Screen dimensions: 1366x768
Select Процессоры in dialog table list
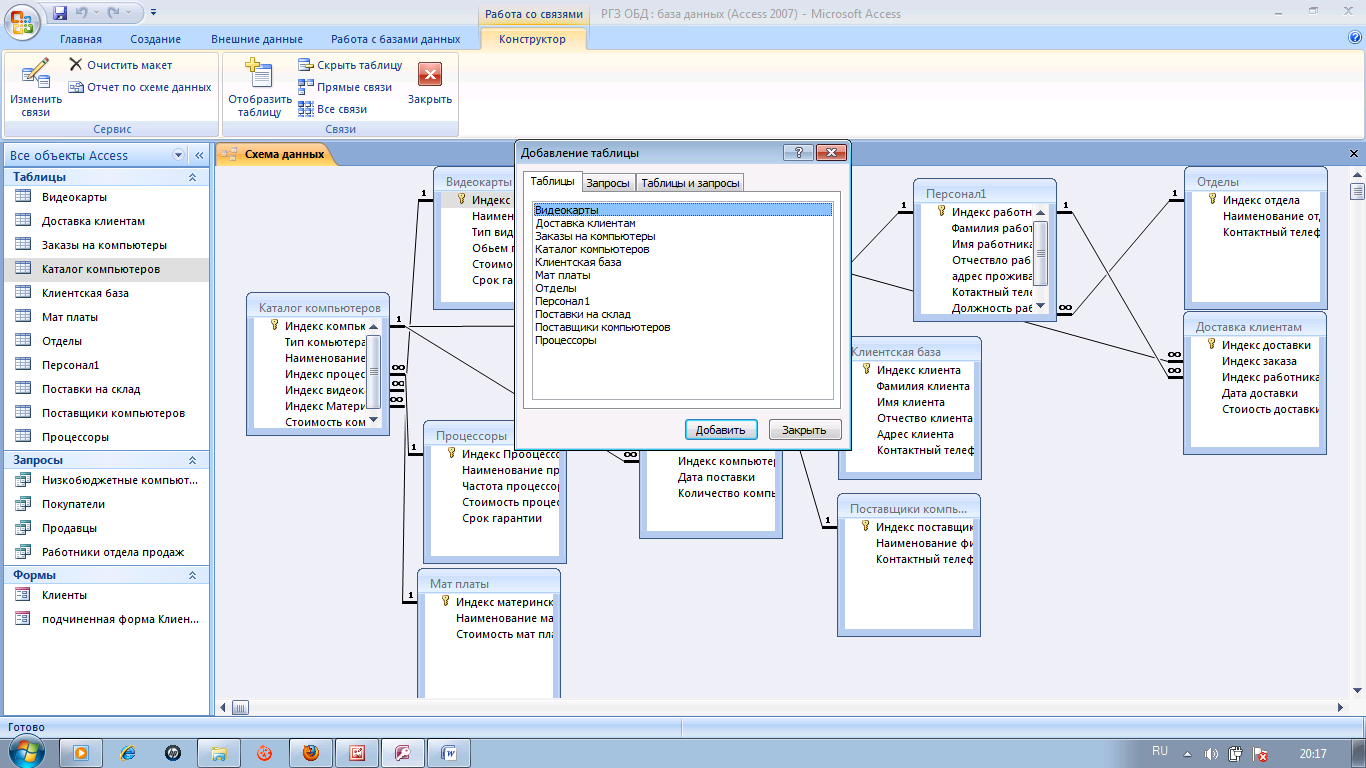pyautogui.click(x=682, y=340)
